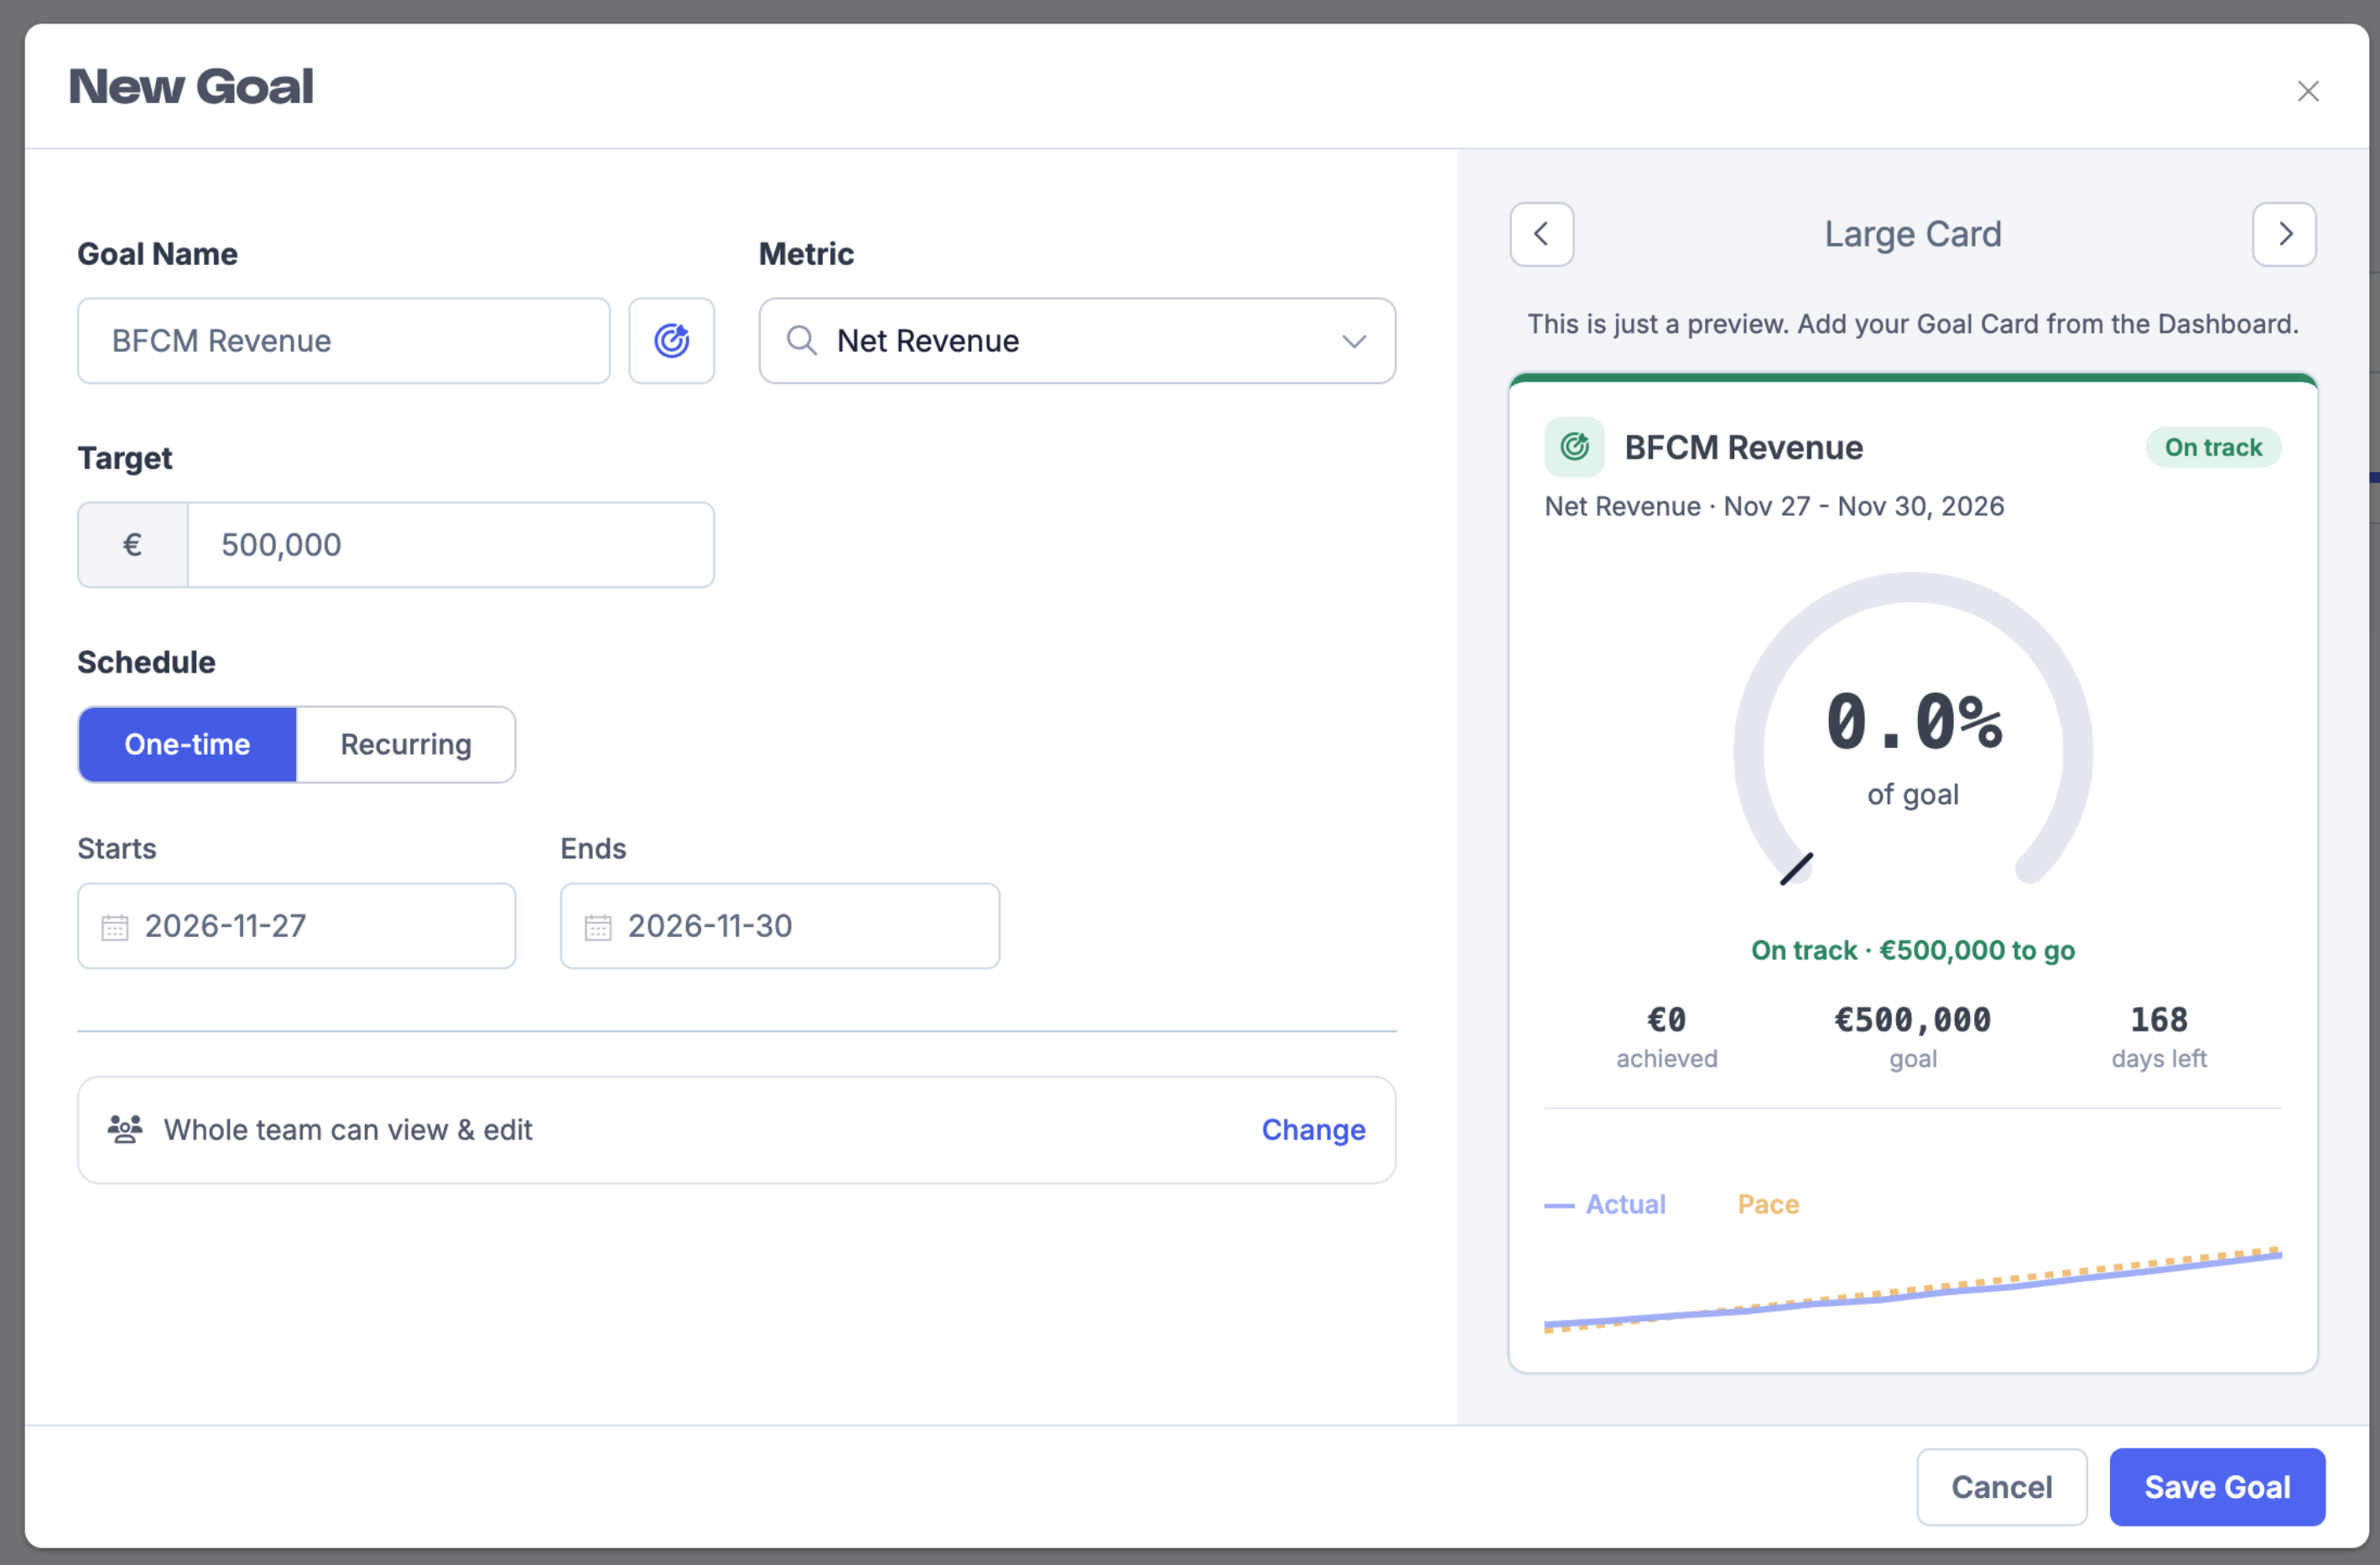
Task: Click the "Large Card" preview title
Action: point(1912,234)
